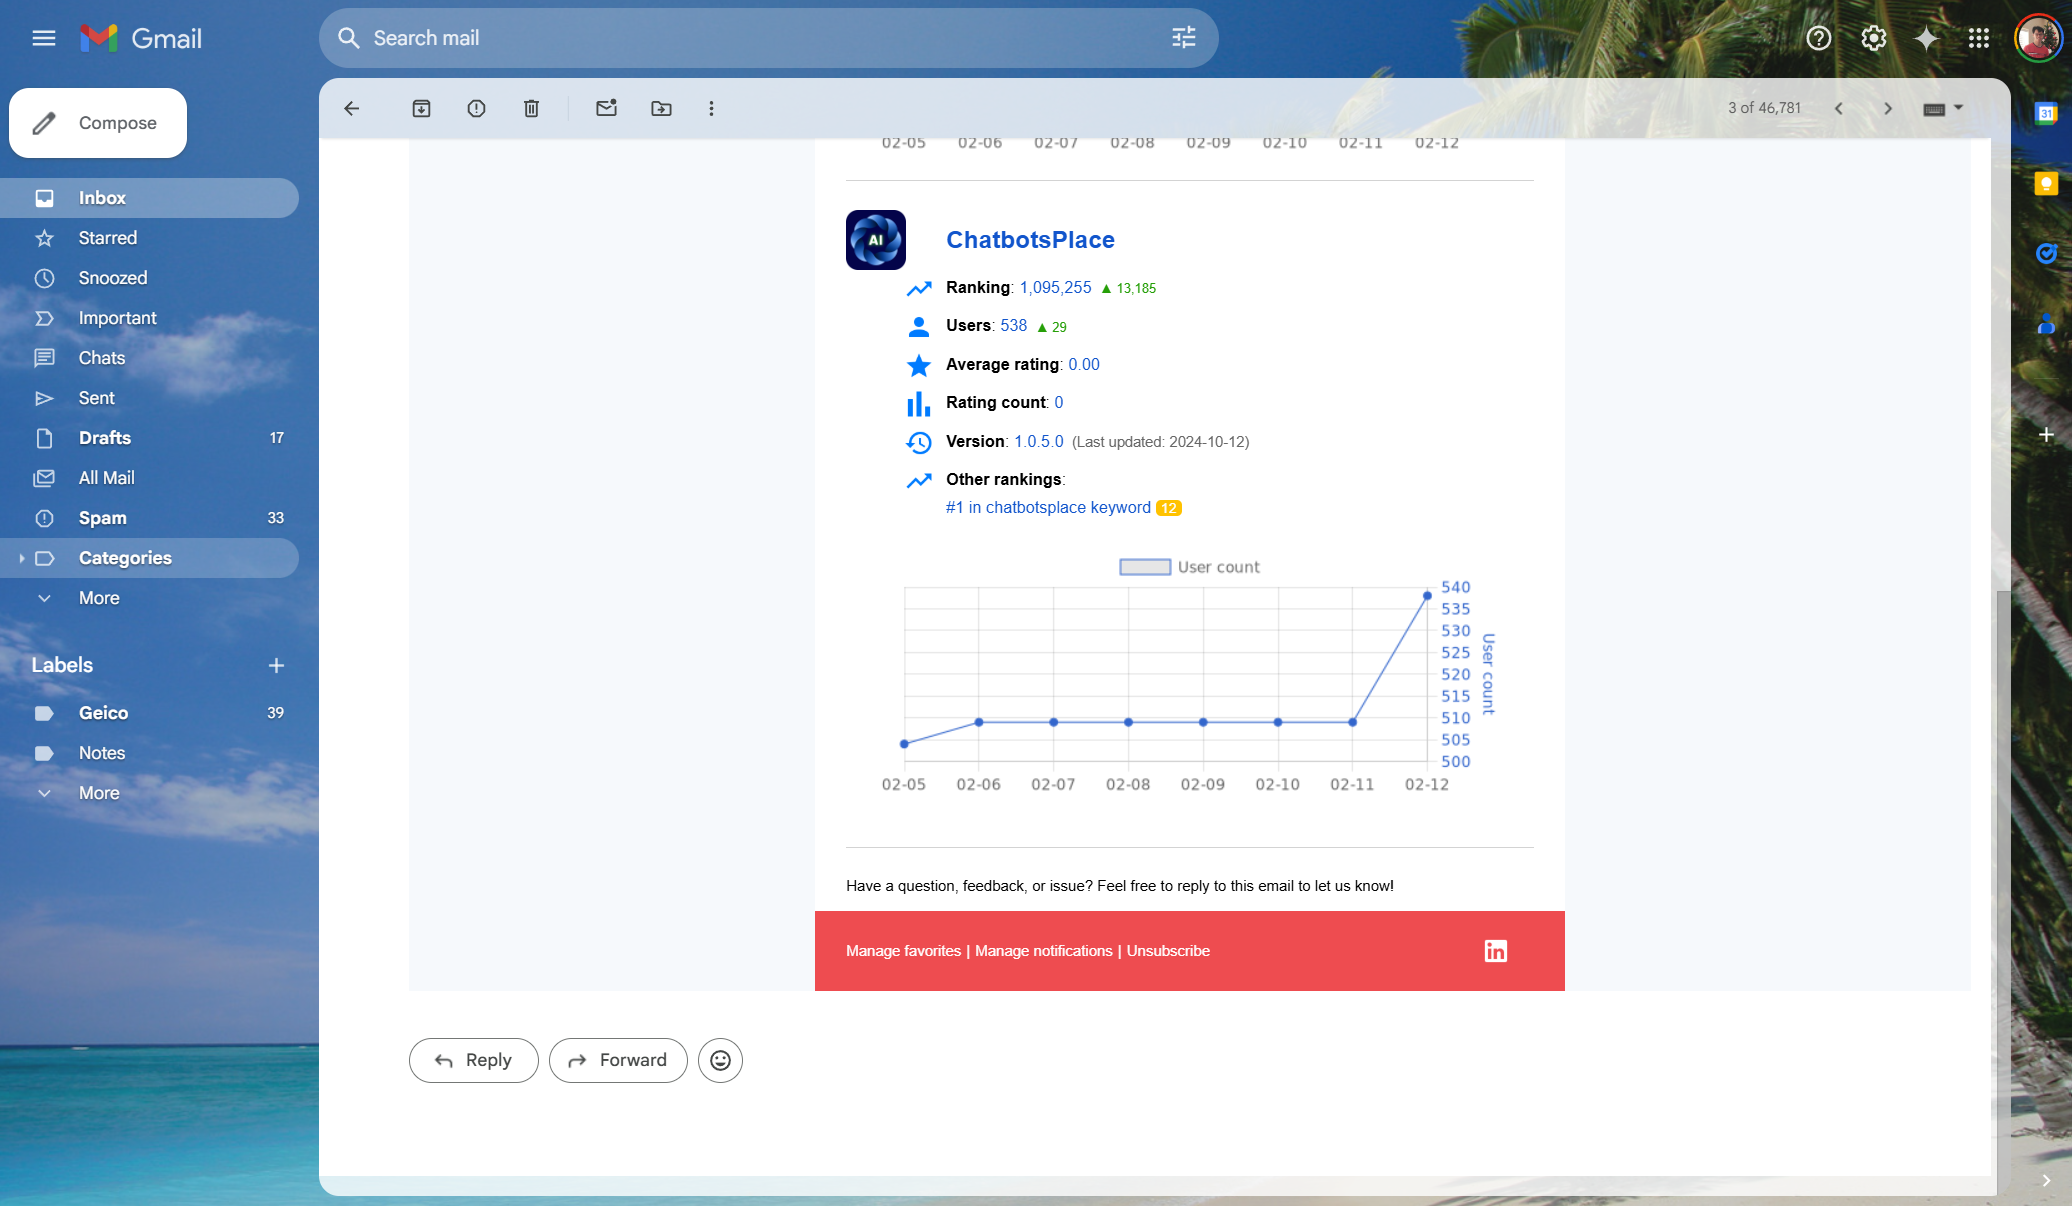Open the Important folder
Viewport: 2072px width, 1206px height.
149,318
